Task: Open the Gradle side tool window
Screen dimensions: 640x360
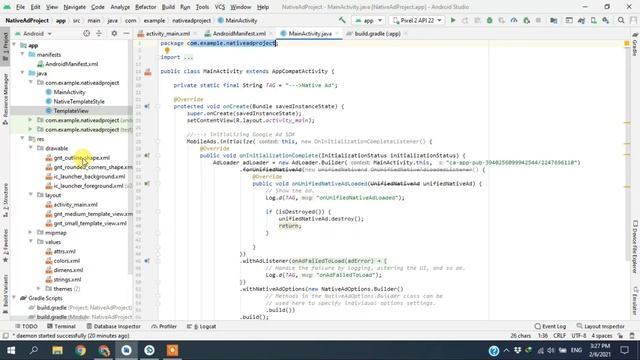Action: pos(635,45)
